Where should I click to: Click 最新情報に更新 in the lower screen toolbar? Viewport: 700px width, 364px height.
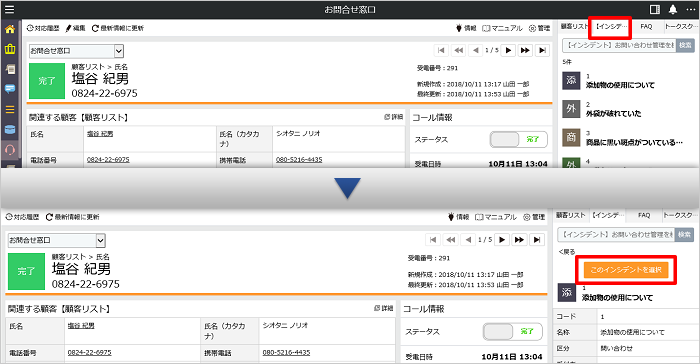pyautogui.click(x=73, y=217)
